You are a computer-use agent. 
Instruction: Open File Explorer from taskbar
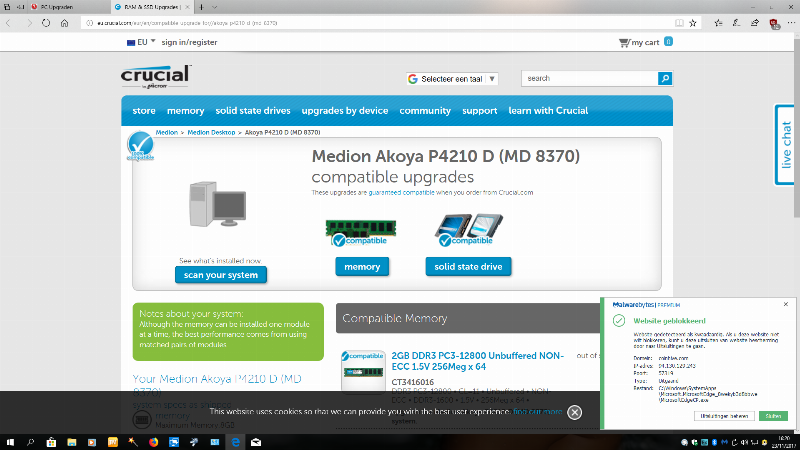pos(71,442)
